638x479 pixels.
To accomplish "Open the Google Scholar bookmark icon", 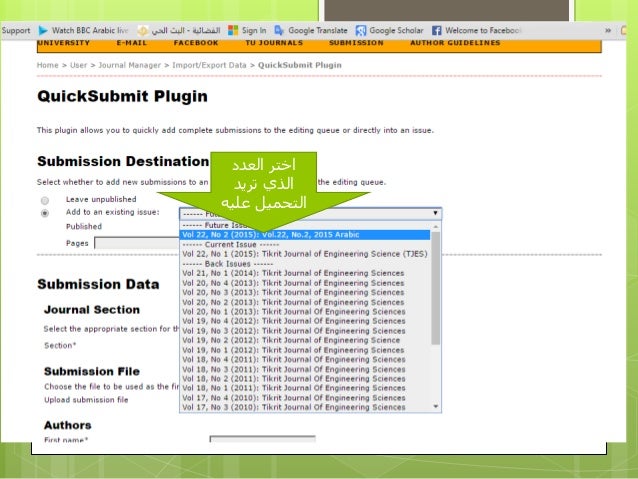I will click(x=361, y=31).
